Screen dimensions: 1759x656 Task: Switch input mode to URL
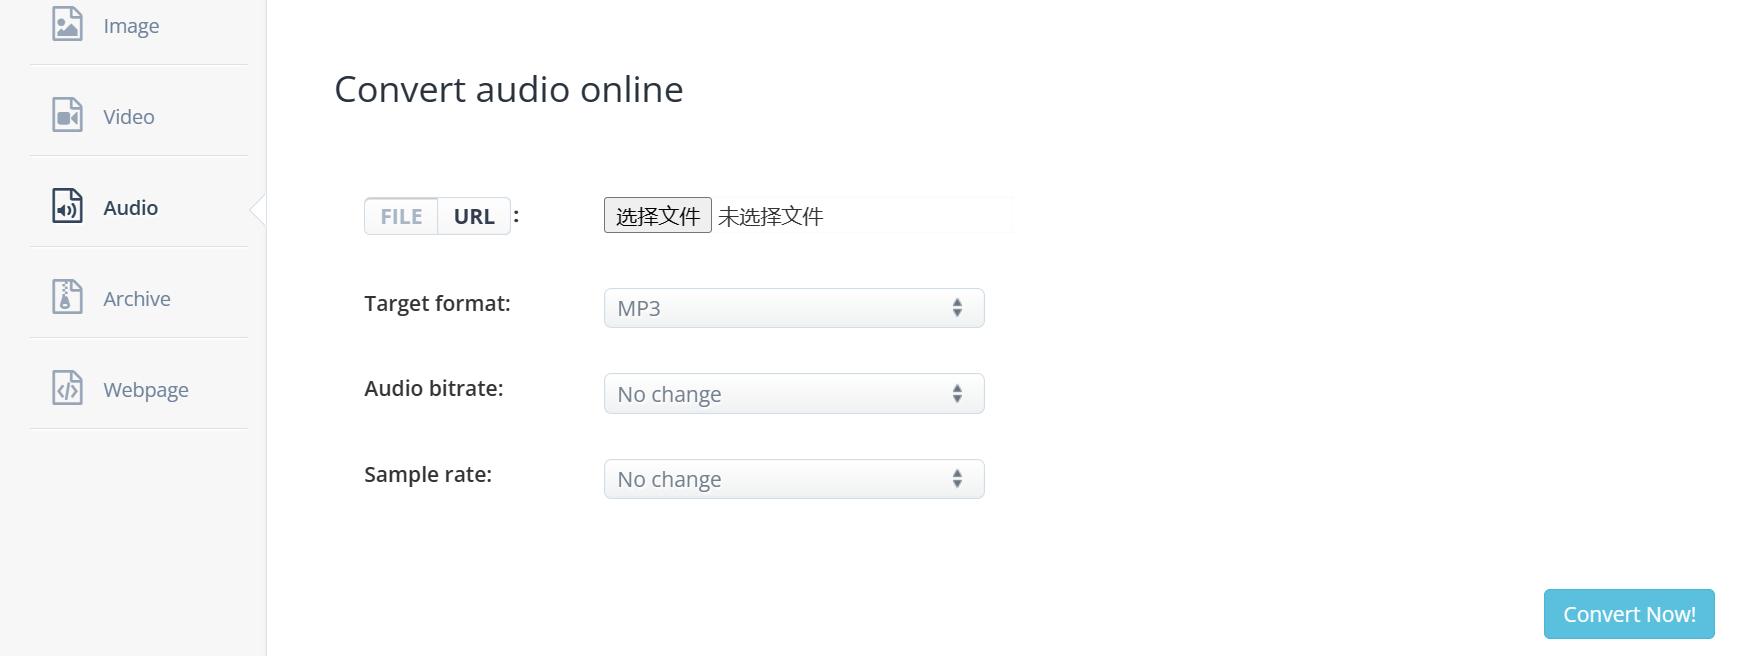(x=473, y=216)
